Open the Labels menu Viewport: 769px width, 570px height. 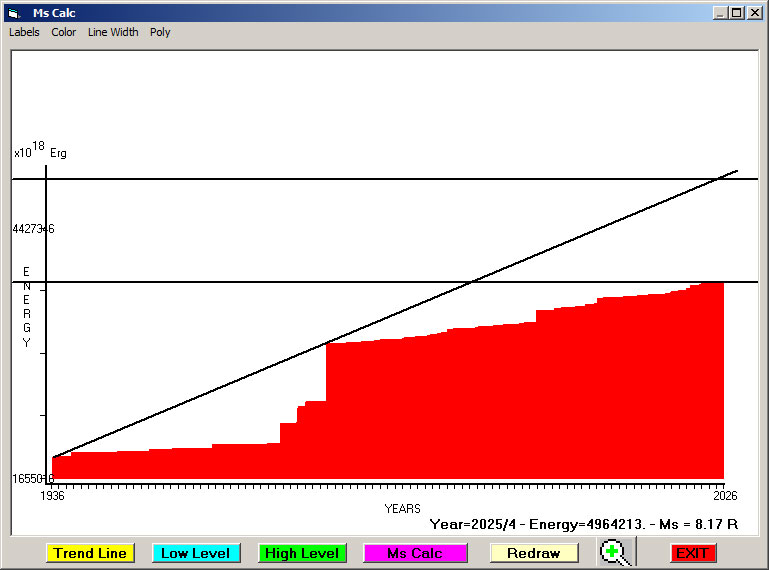[24, 32]
